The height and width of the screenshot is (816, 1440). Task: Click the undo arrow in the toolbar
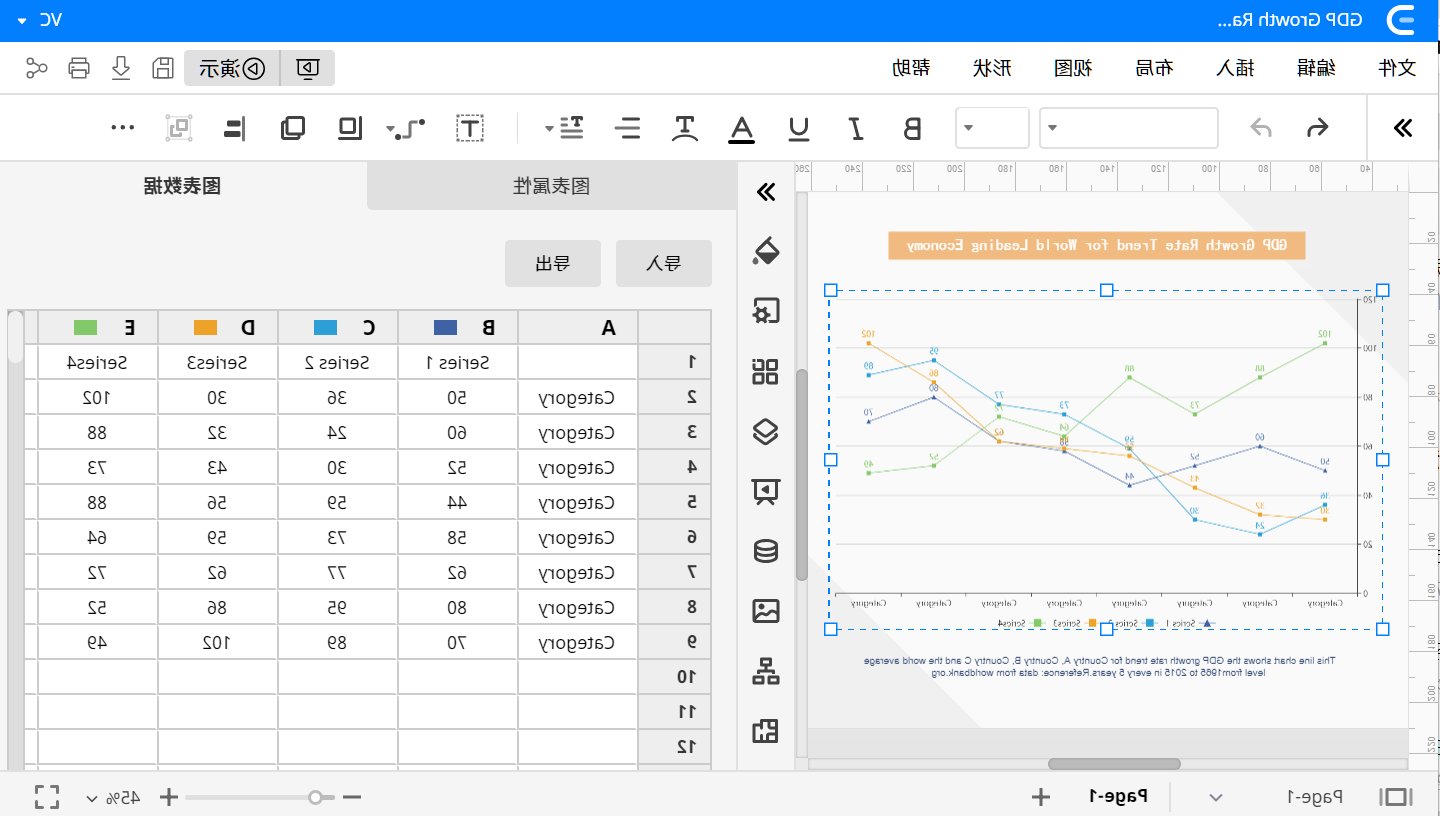point(1318,128)
